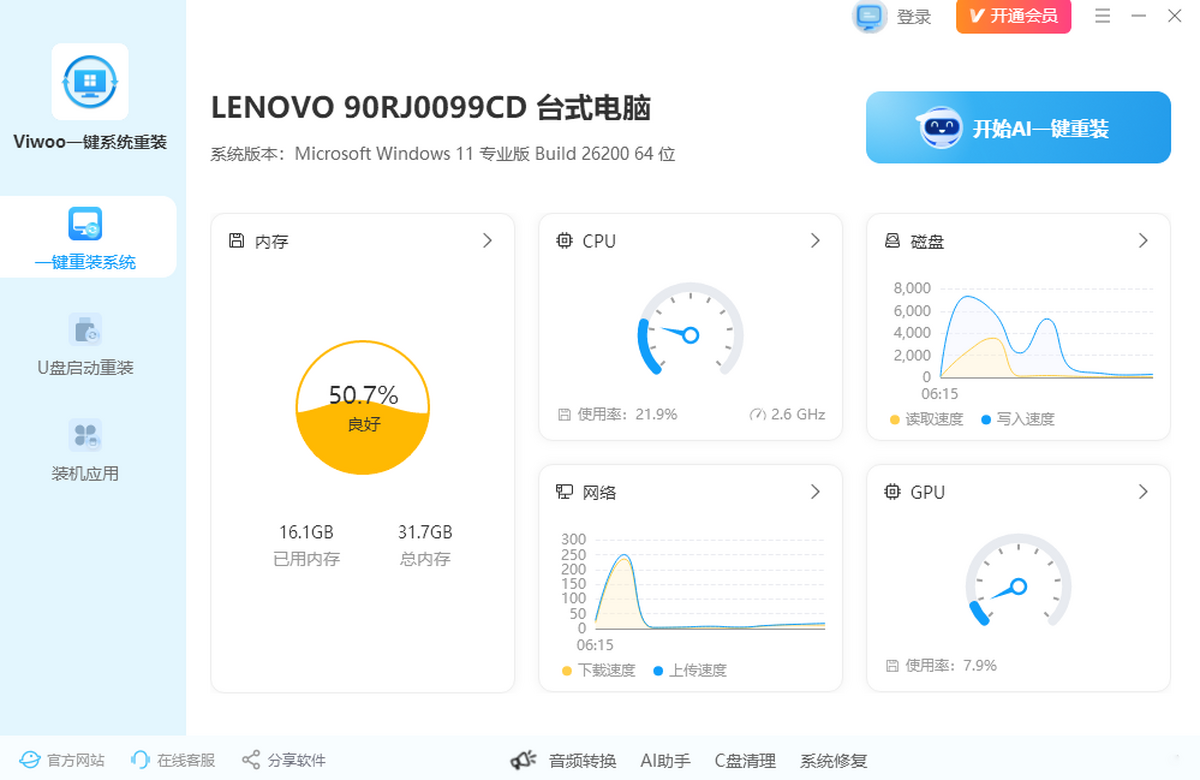Click the 内存 card title
Image resolution: width=1200 pixels, height=780 pixels.
click(272, 241)
